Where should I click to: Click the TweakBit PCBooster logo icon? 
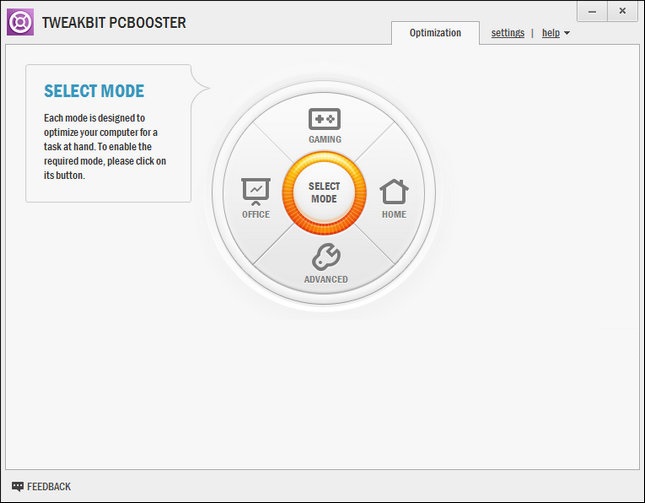(20, 22)
